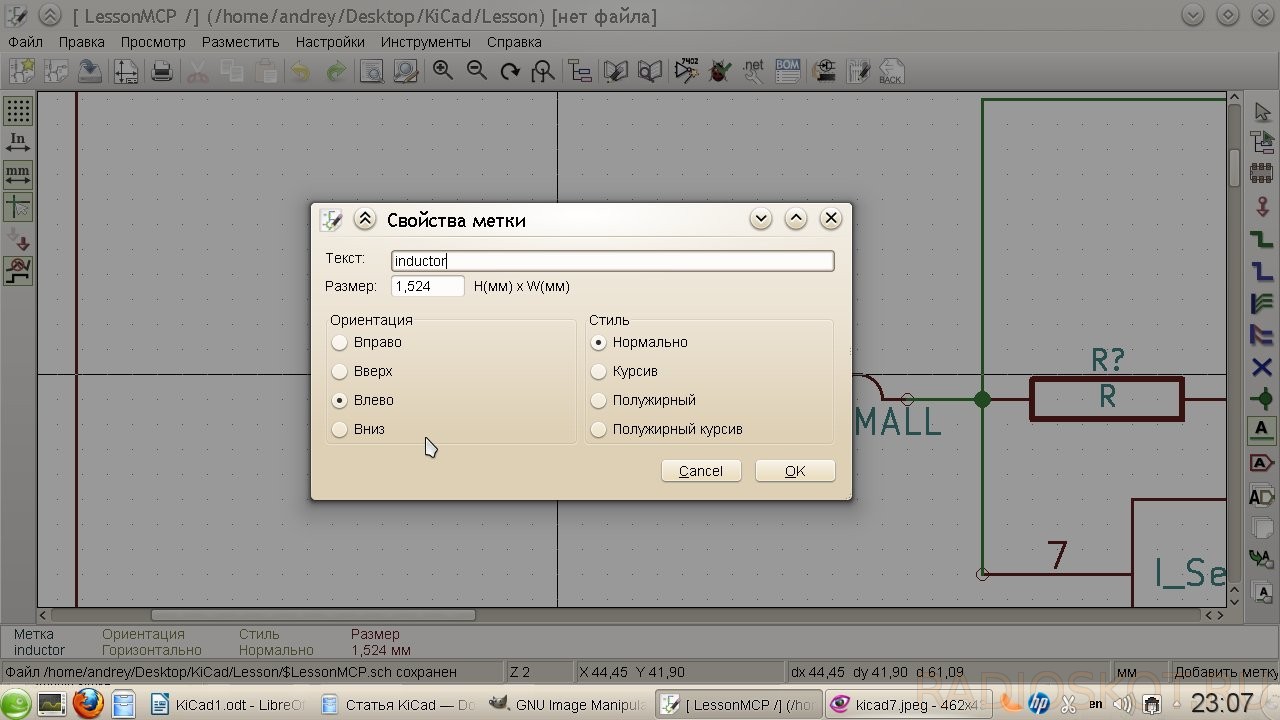Open the BOM generation tool
This screenshot has height=720, width=1280.
pos(788,71)
